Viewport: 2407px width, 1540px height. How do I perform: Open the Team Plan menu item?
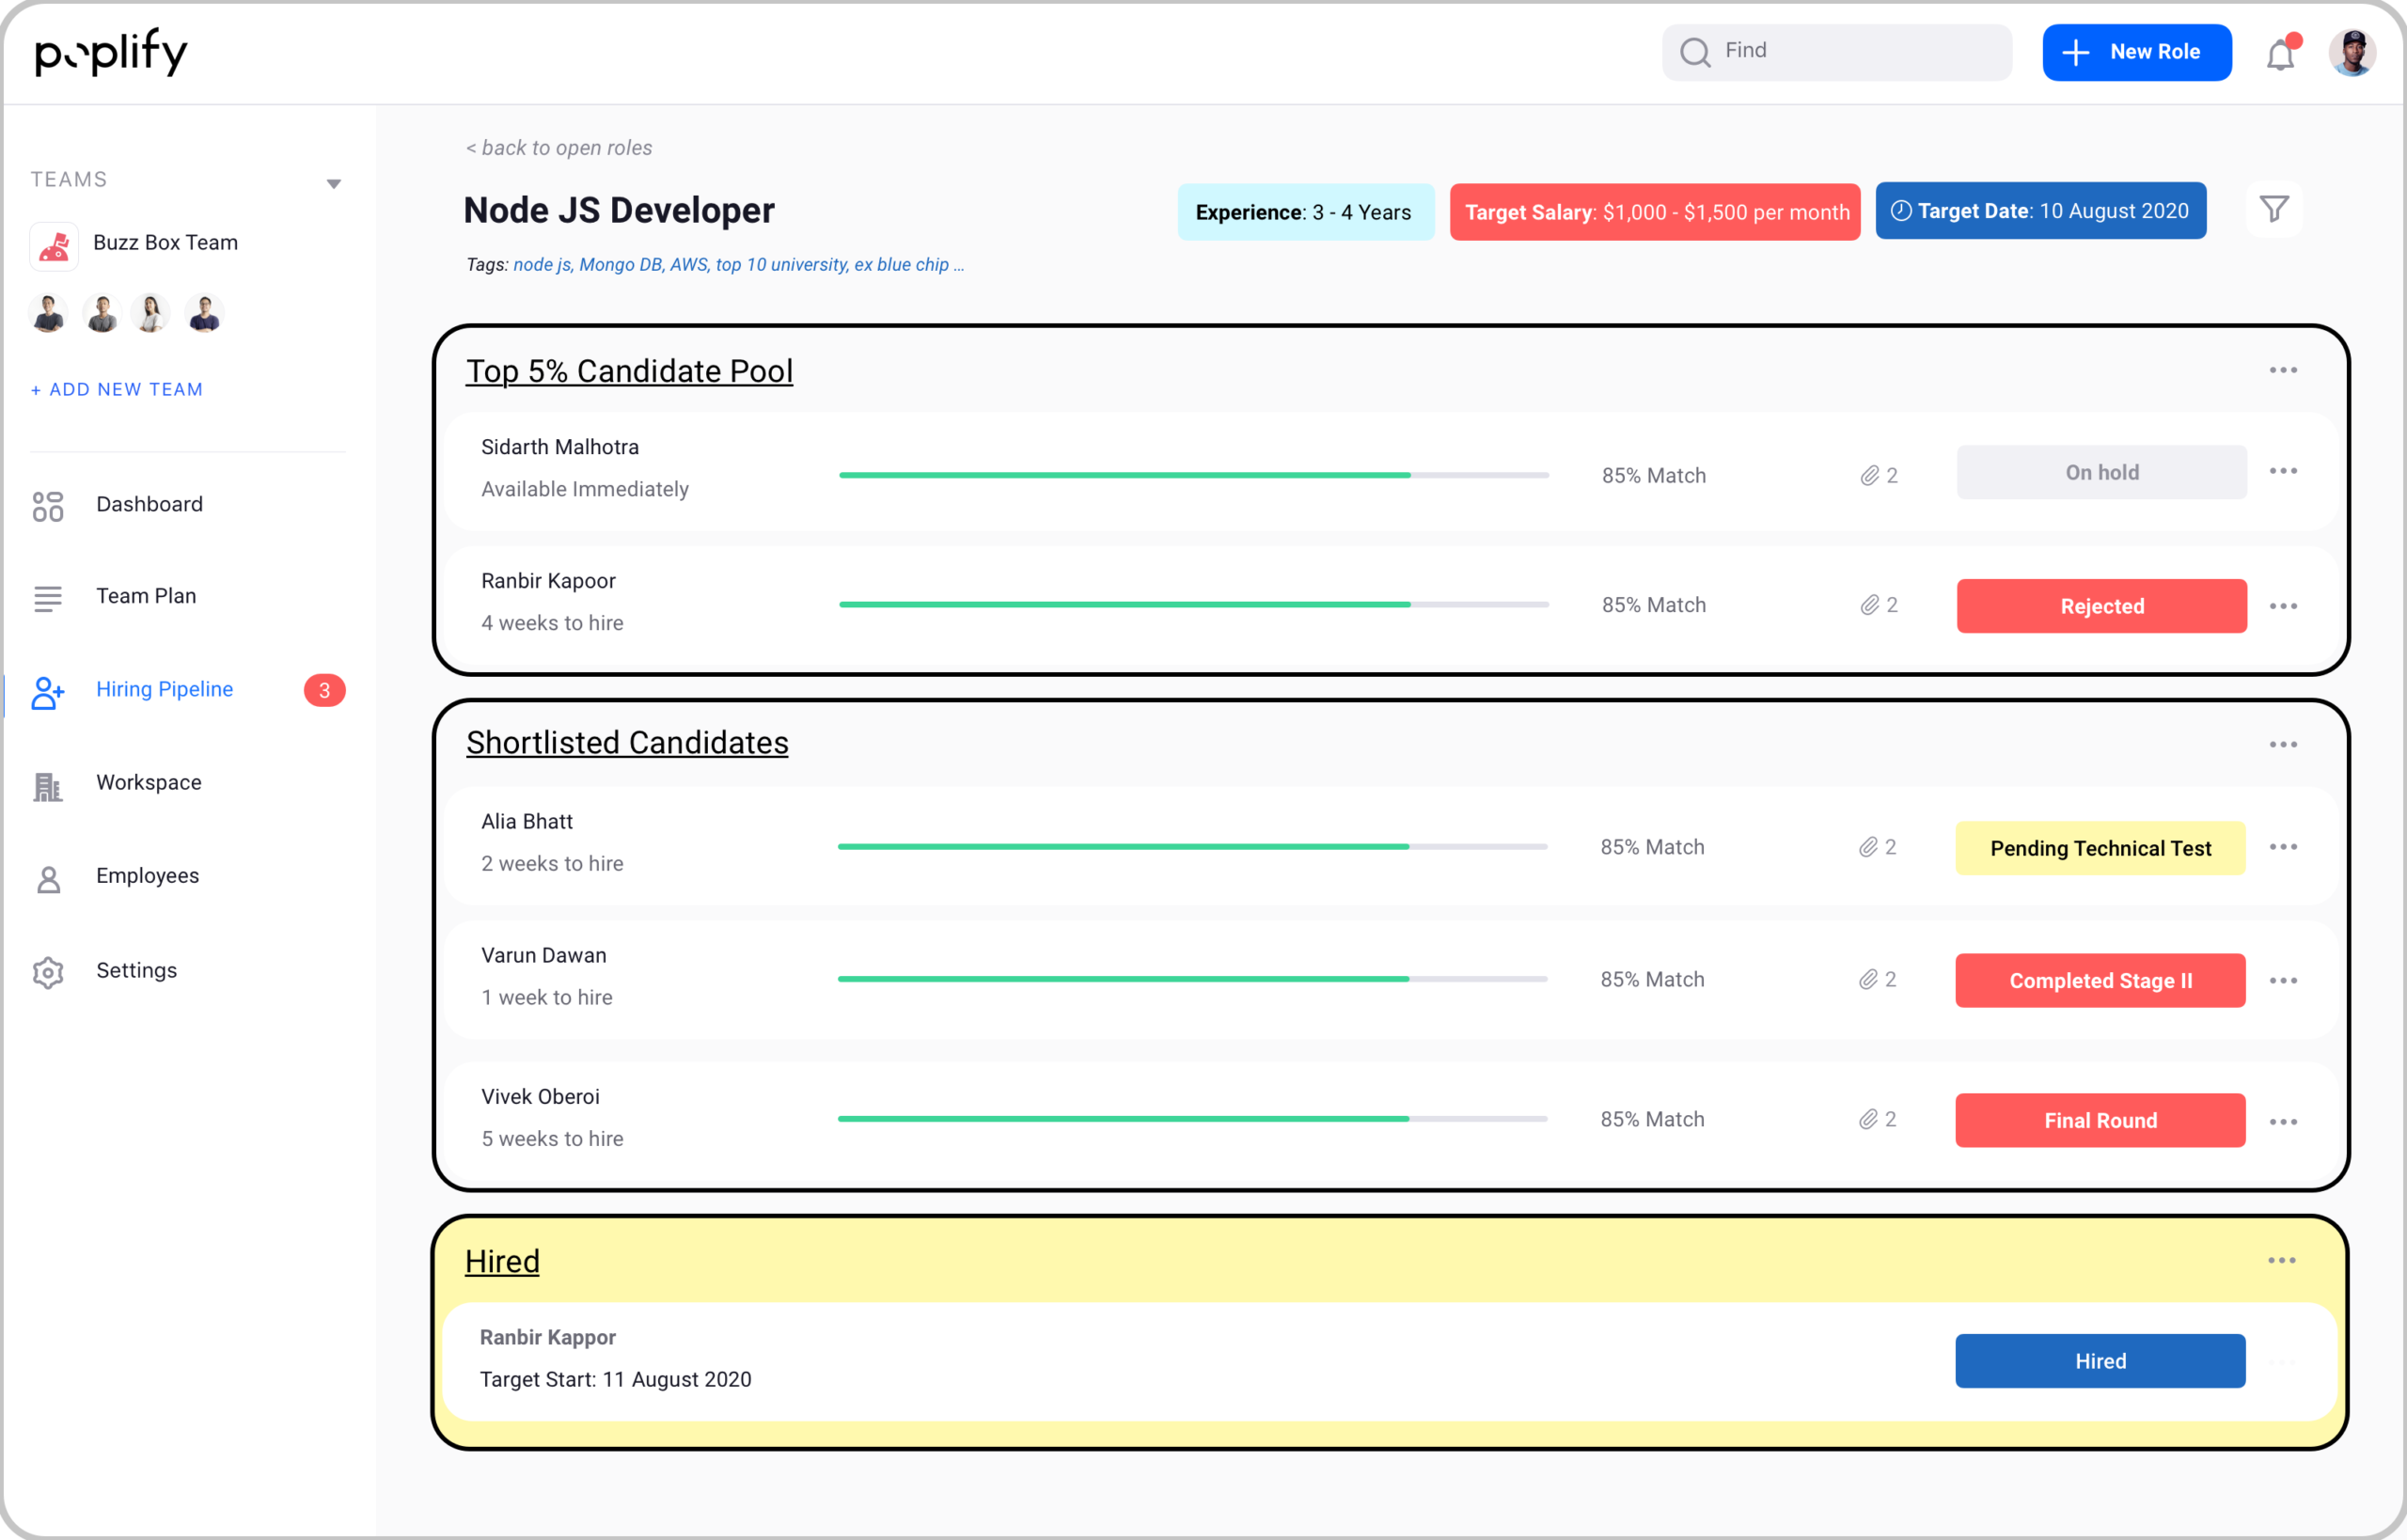pyautogui.click(x=146, y=597)
